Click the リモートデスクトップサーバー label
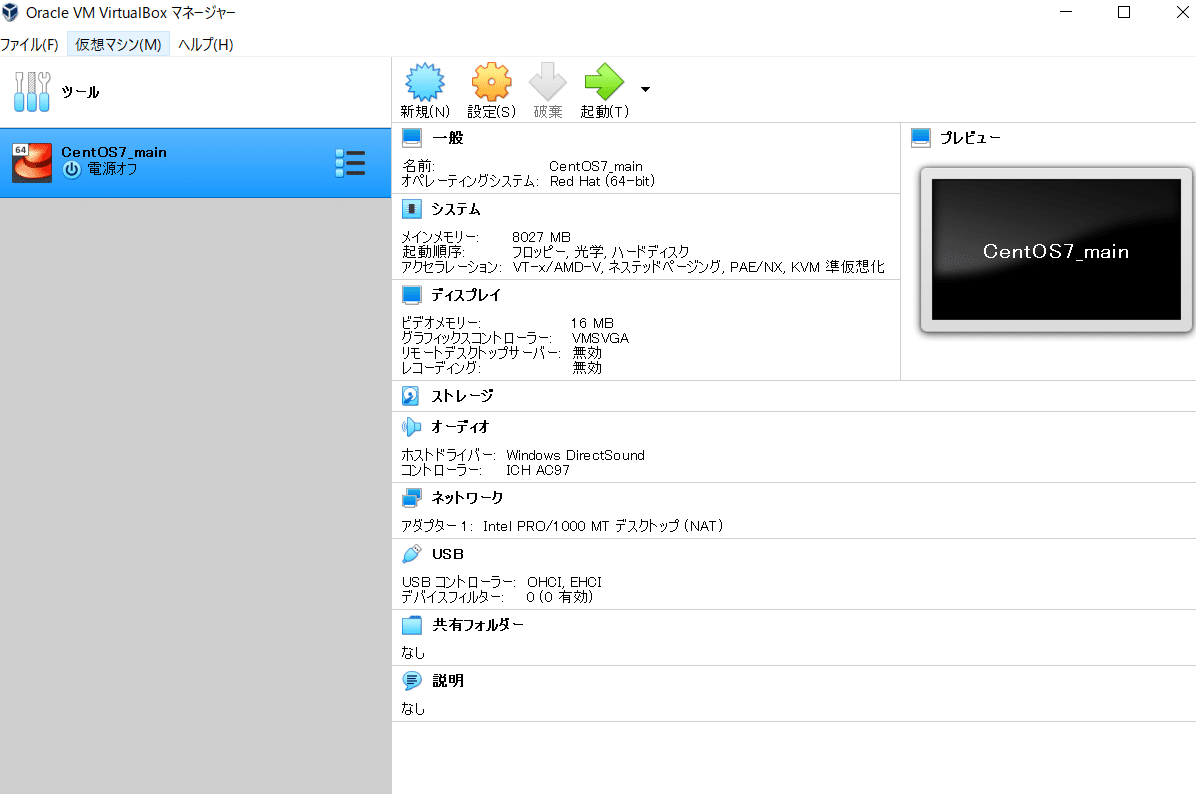The height and width of the screenshot is (794, 1196). 481,353
